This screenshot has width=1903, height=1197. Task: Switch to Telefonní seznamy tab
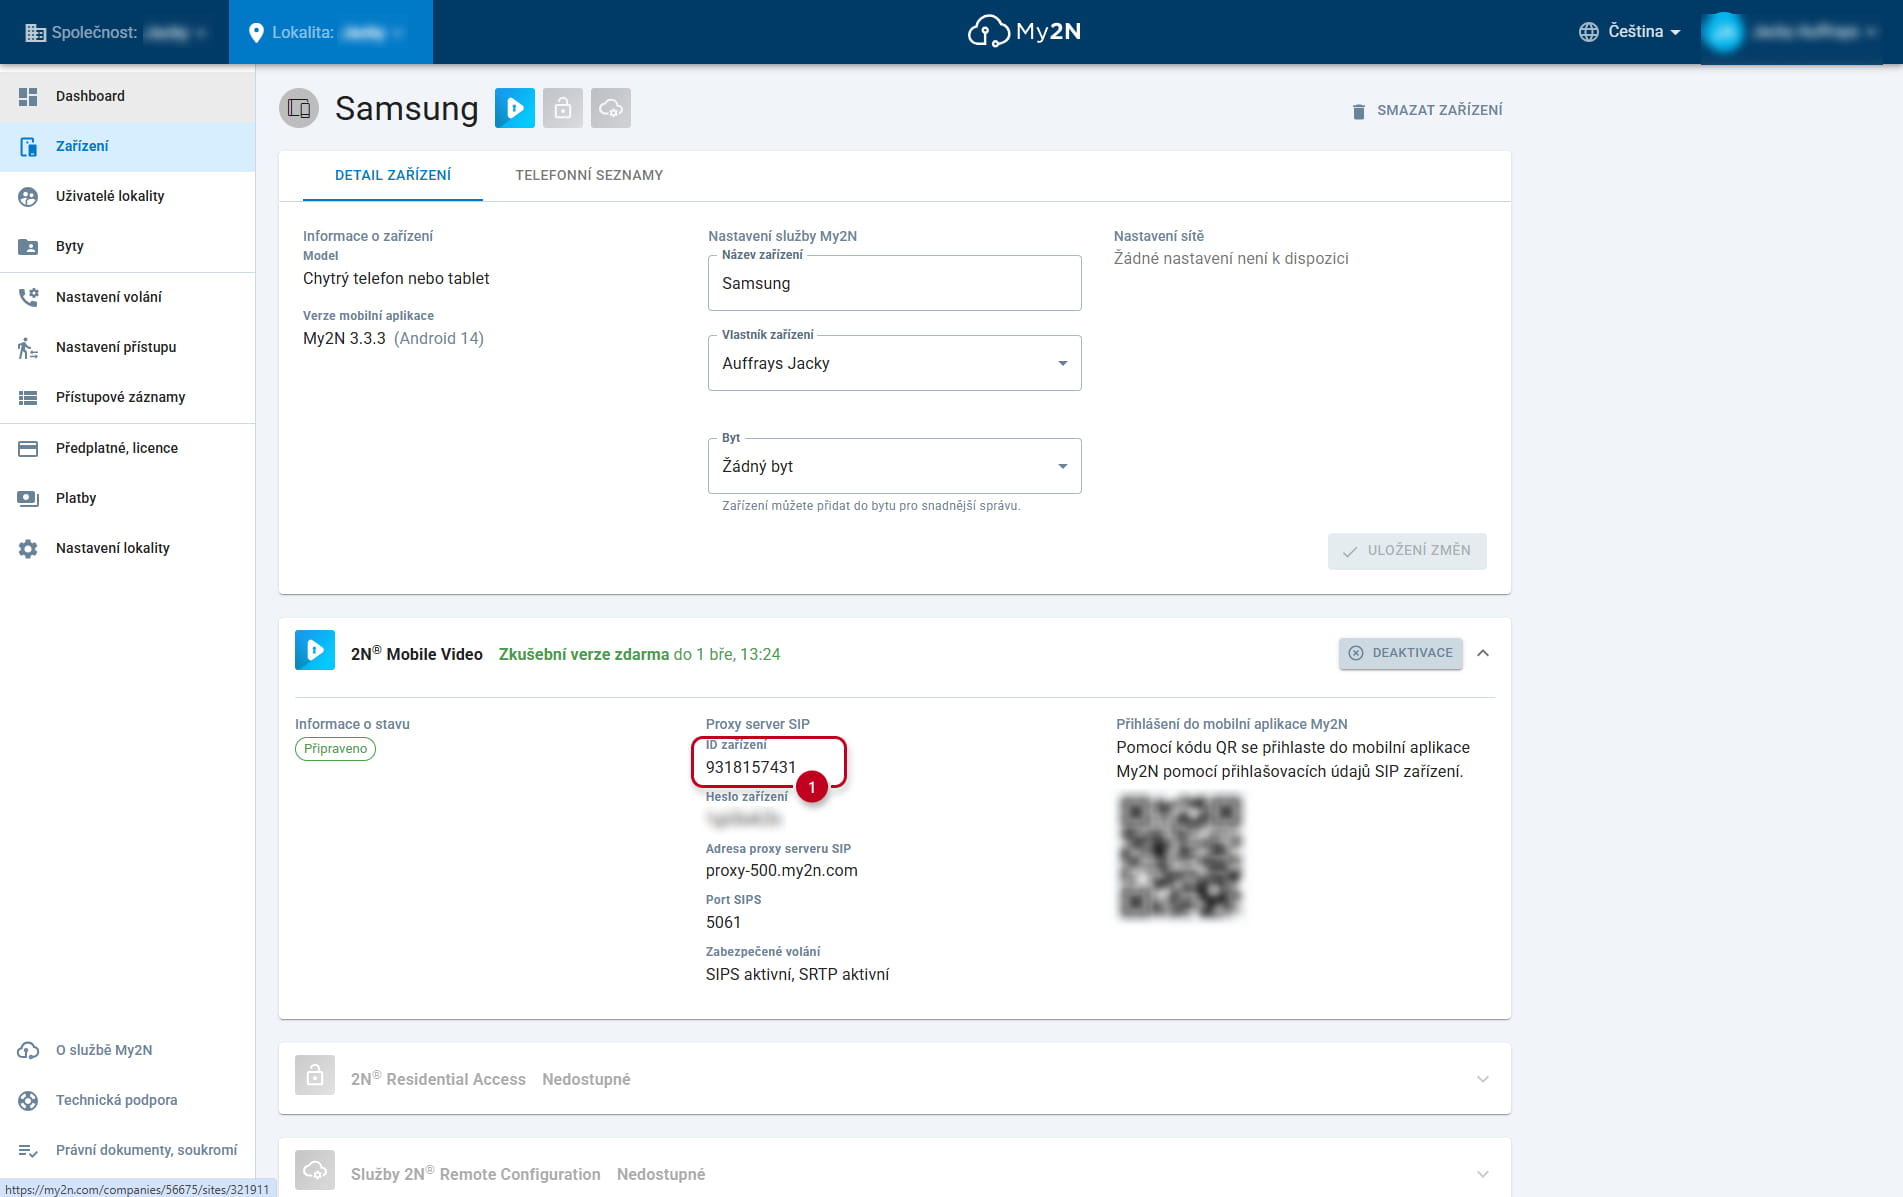tap(589, 175)
